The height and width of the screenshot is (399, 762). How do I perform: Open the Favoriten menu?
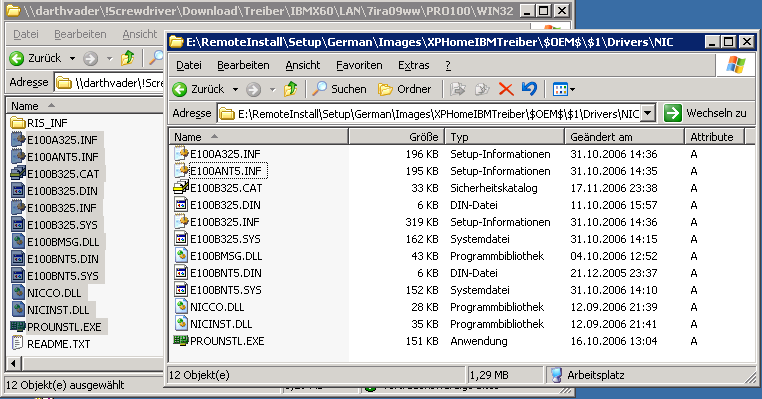coord(359,65)
